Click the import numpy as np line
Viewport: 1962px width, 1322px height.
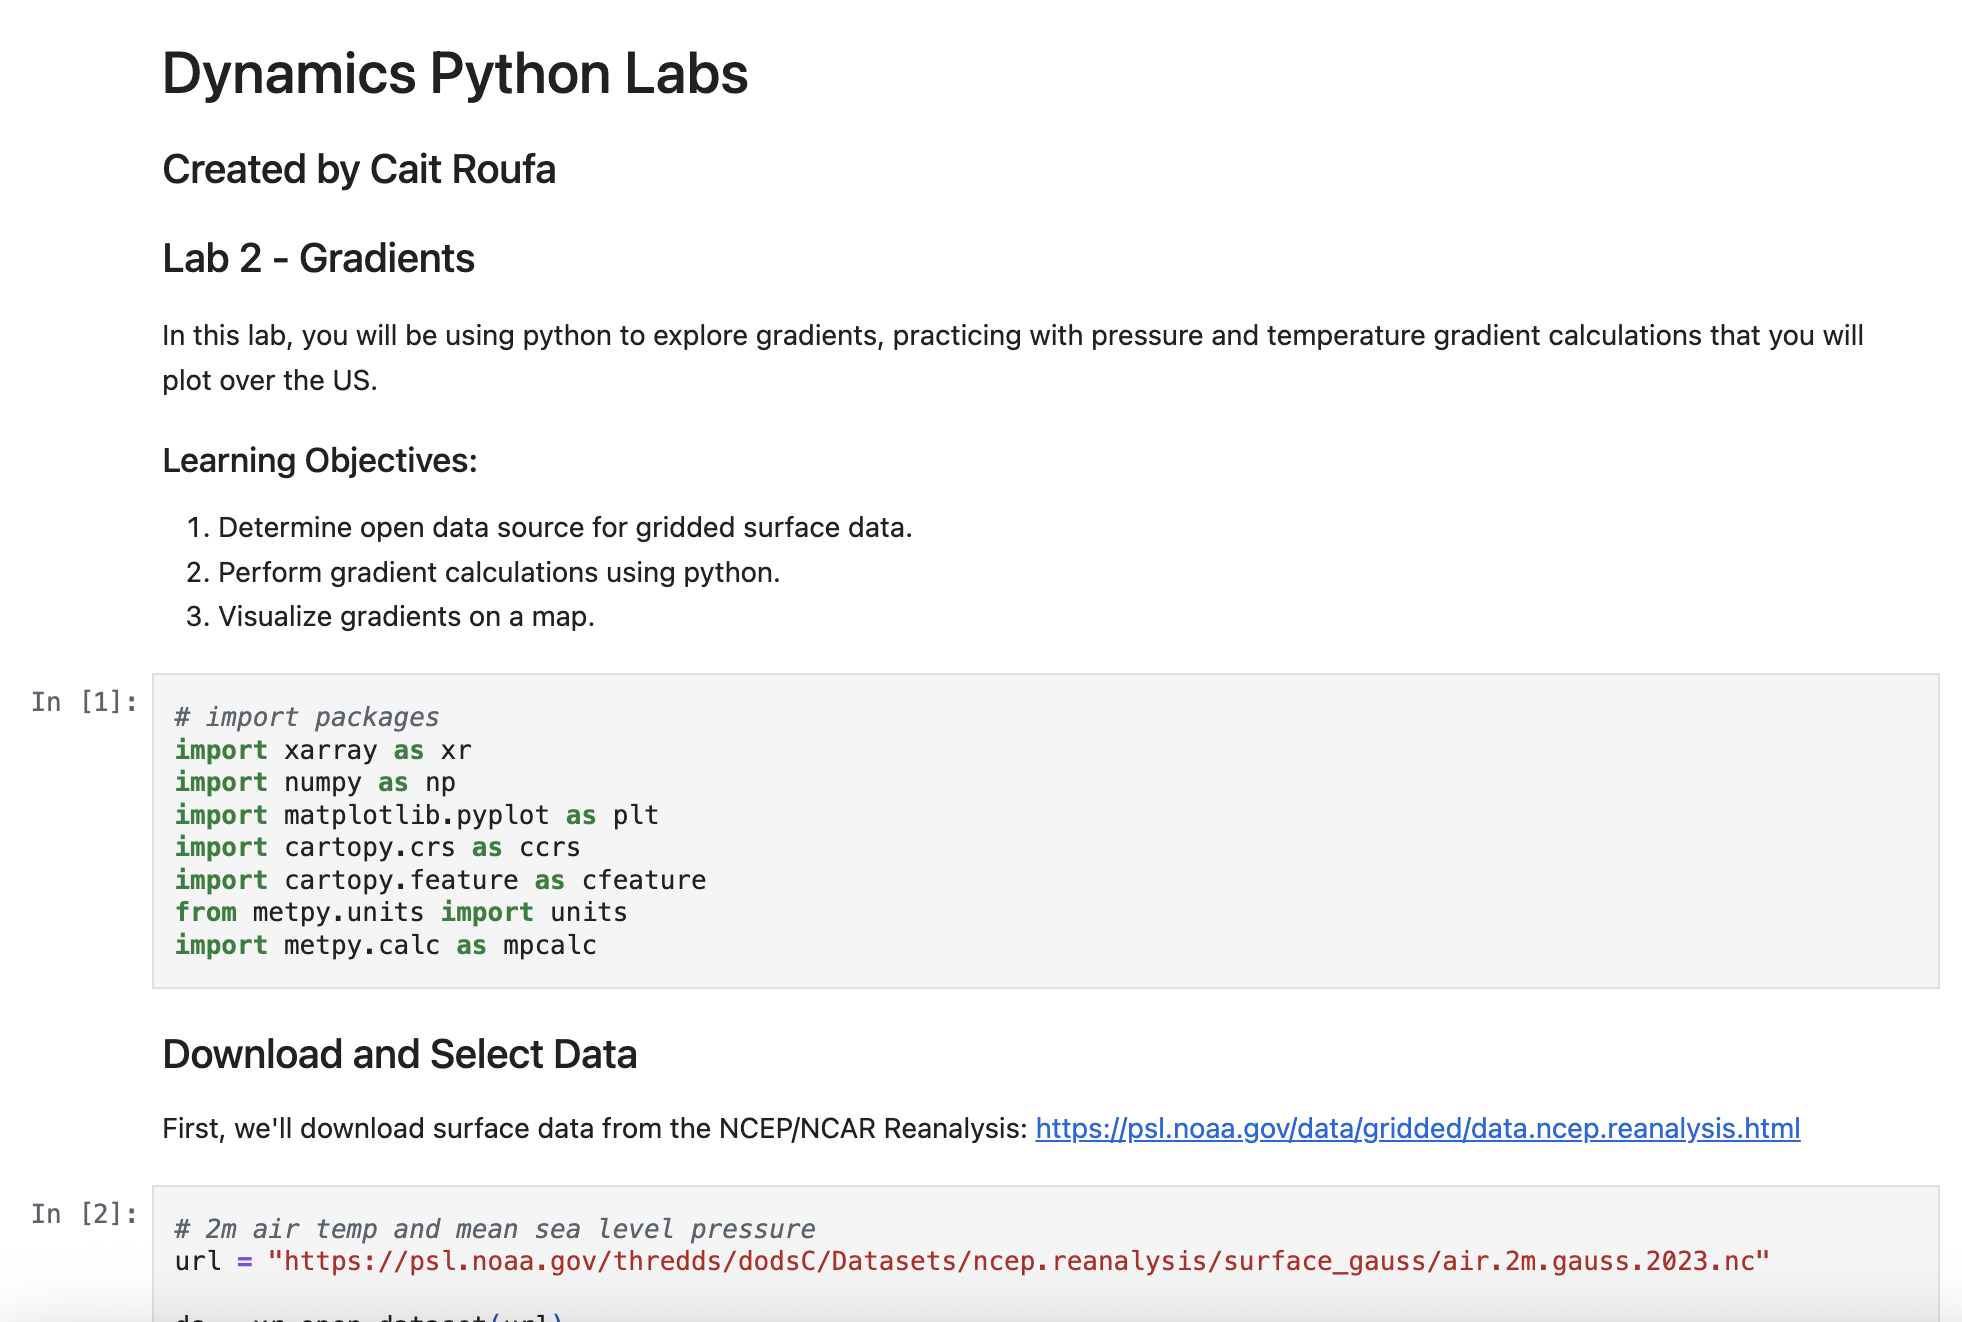315,782
